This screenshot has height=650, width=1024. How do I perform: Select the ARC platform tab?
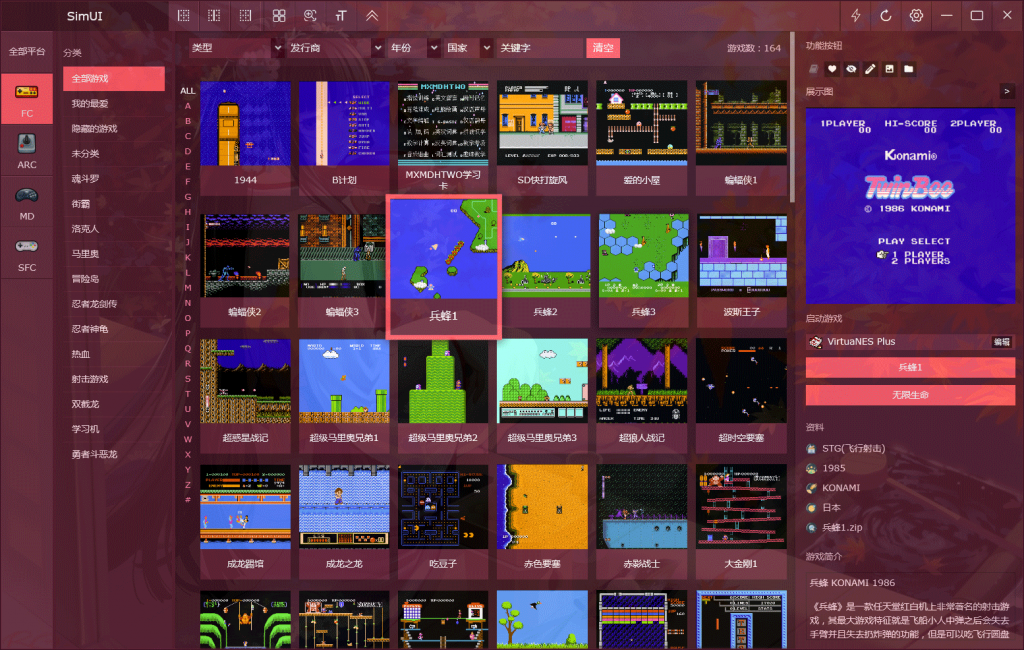tap(27, 151)
